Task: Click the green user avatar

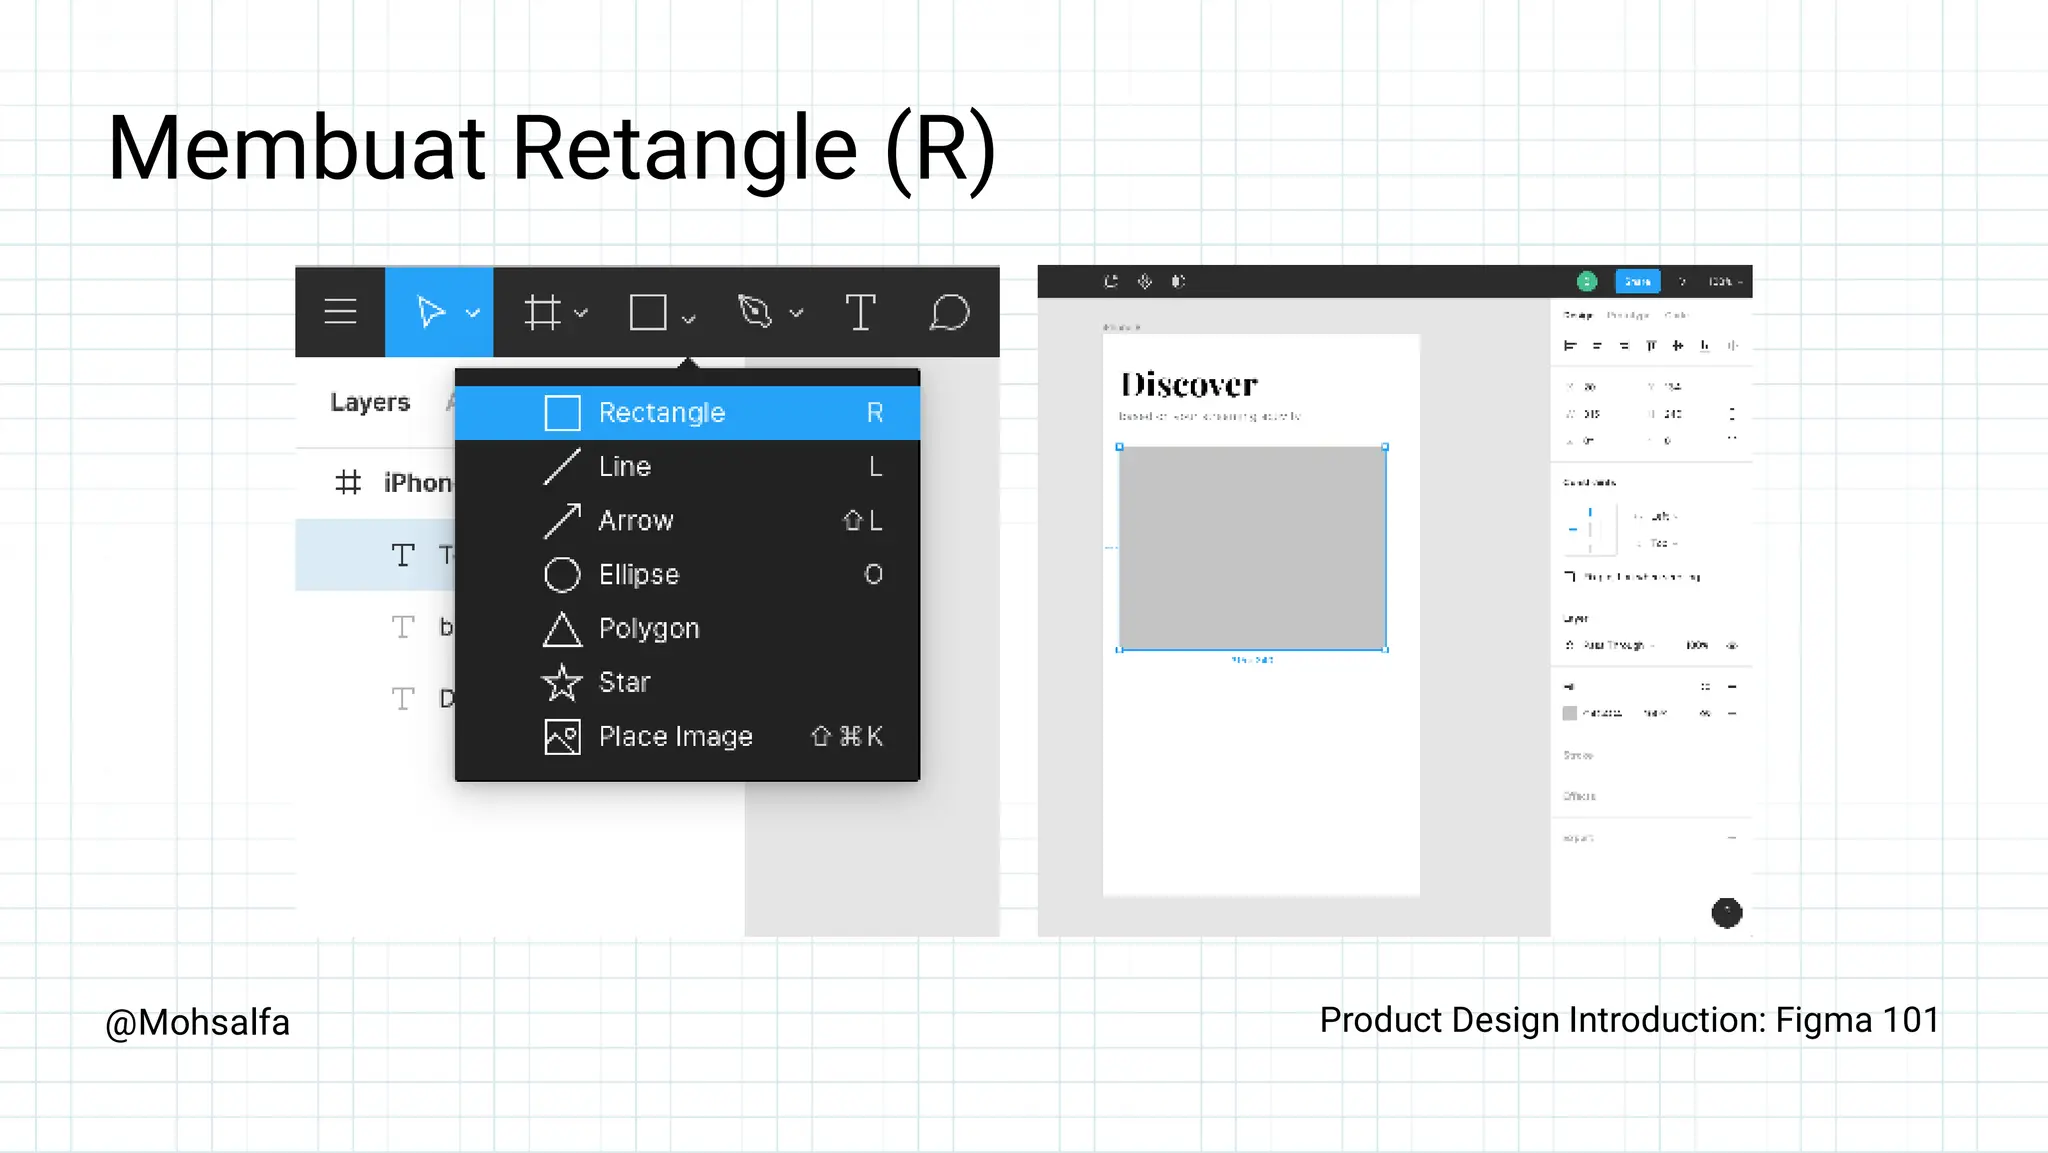Action: [x=1587, y=282]
